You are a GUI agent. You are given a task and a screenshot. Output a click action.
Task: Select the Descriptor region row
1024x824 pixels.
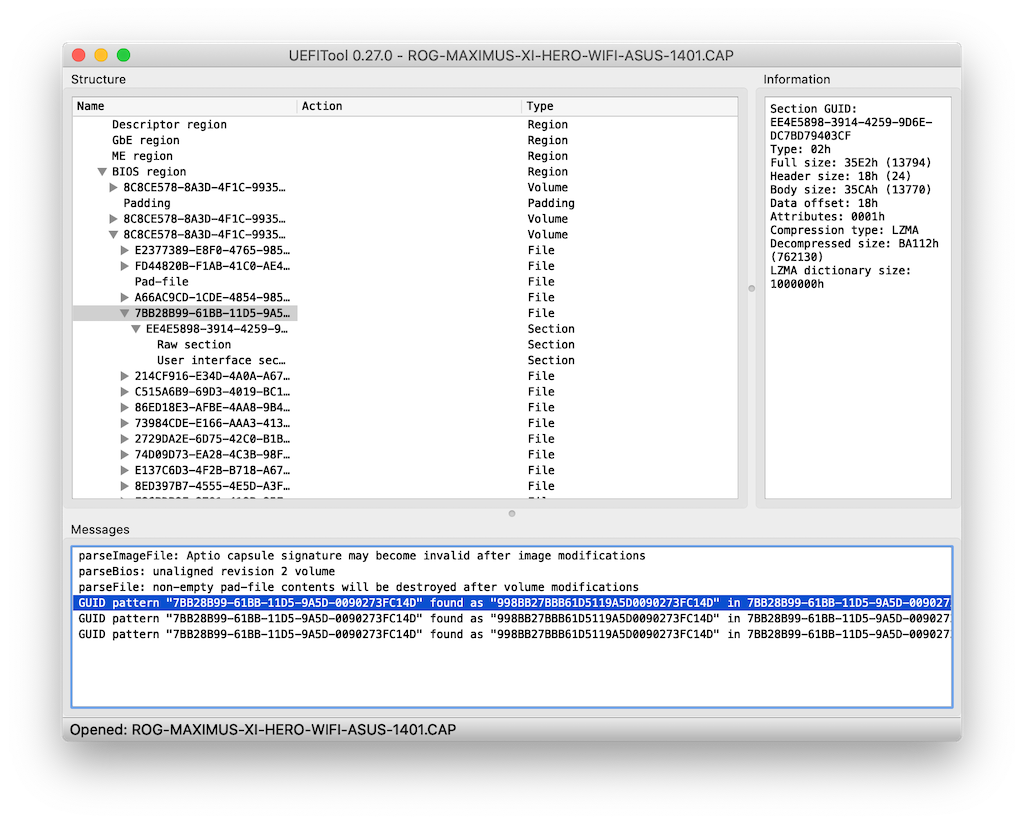point(405,125)
